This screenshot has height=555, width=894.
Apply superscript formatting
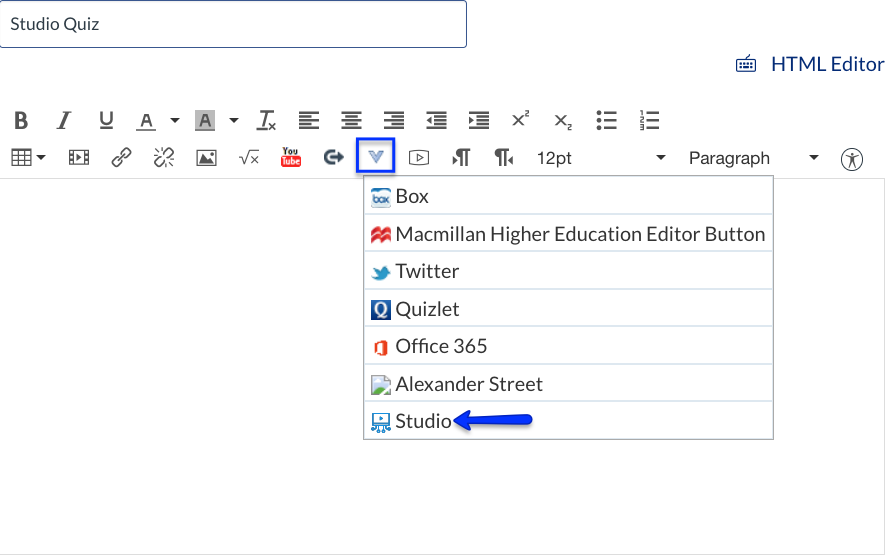point(520,119)
